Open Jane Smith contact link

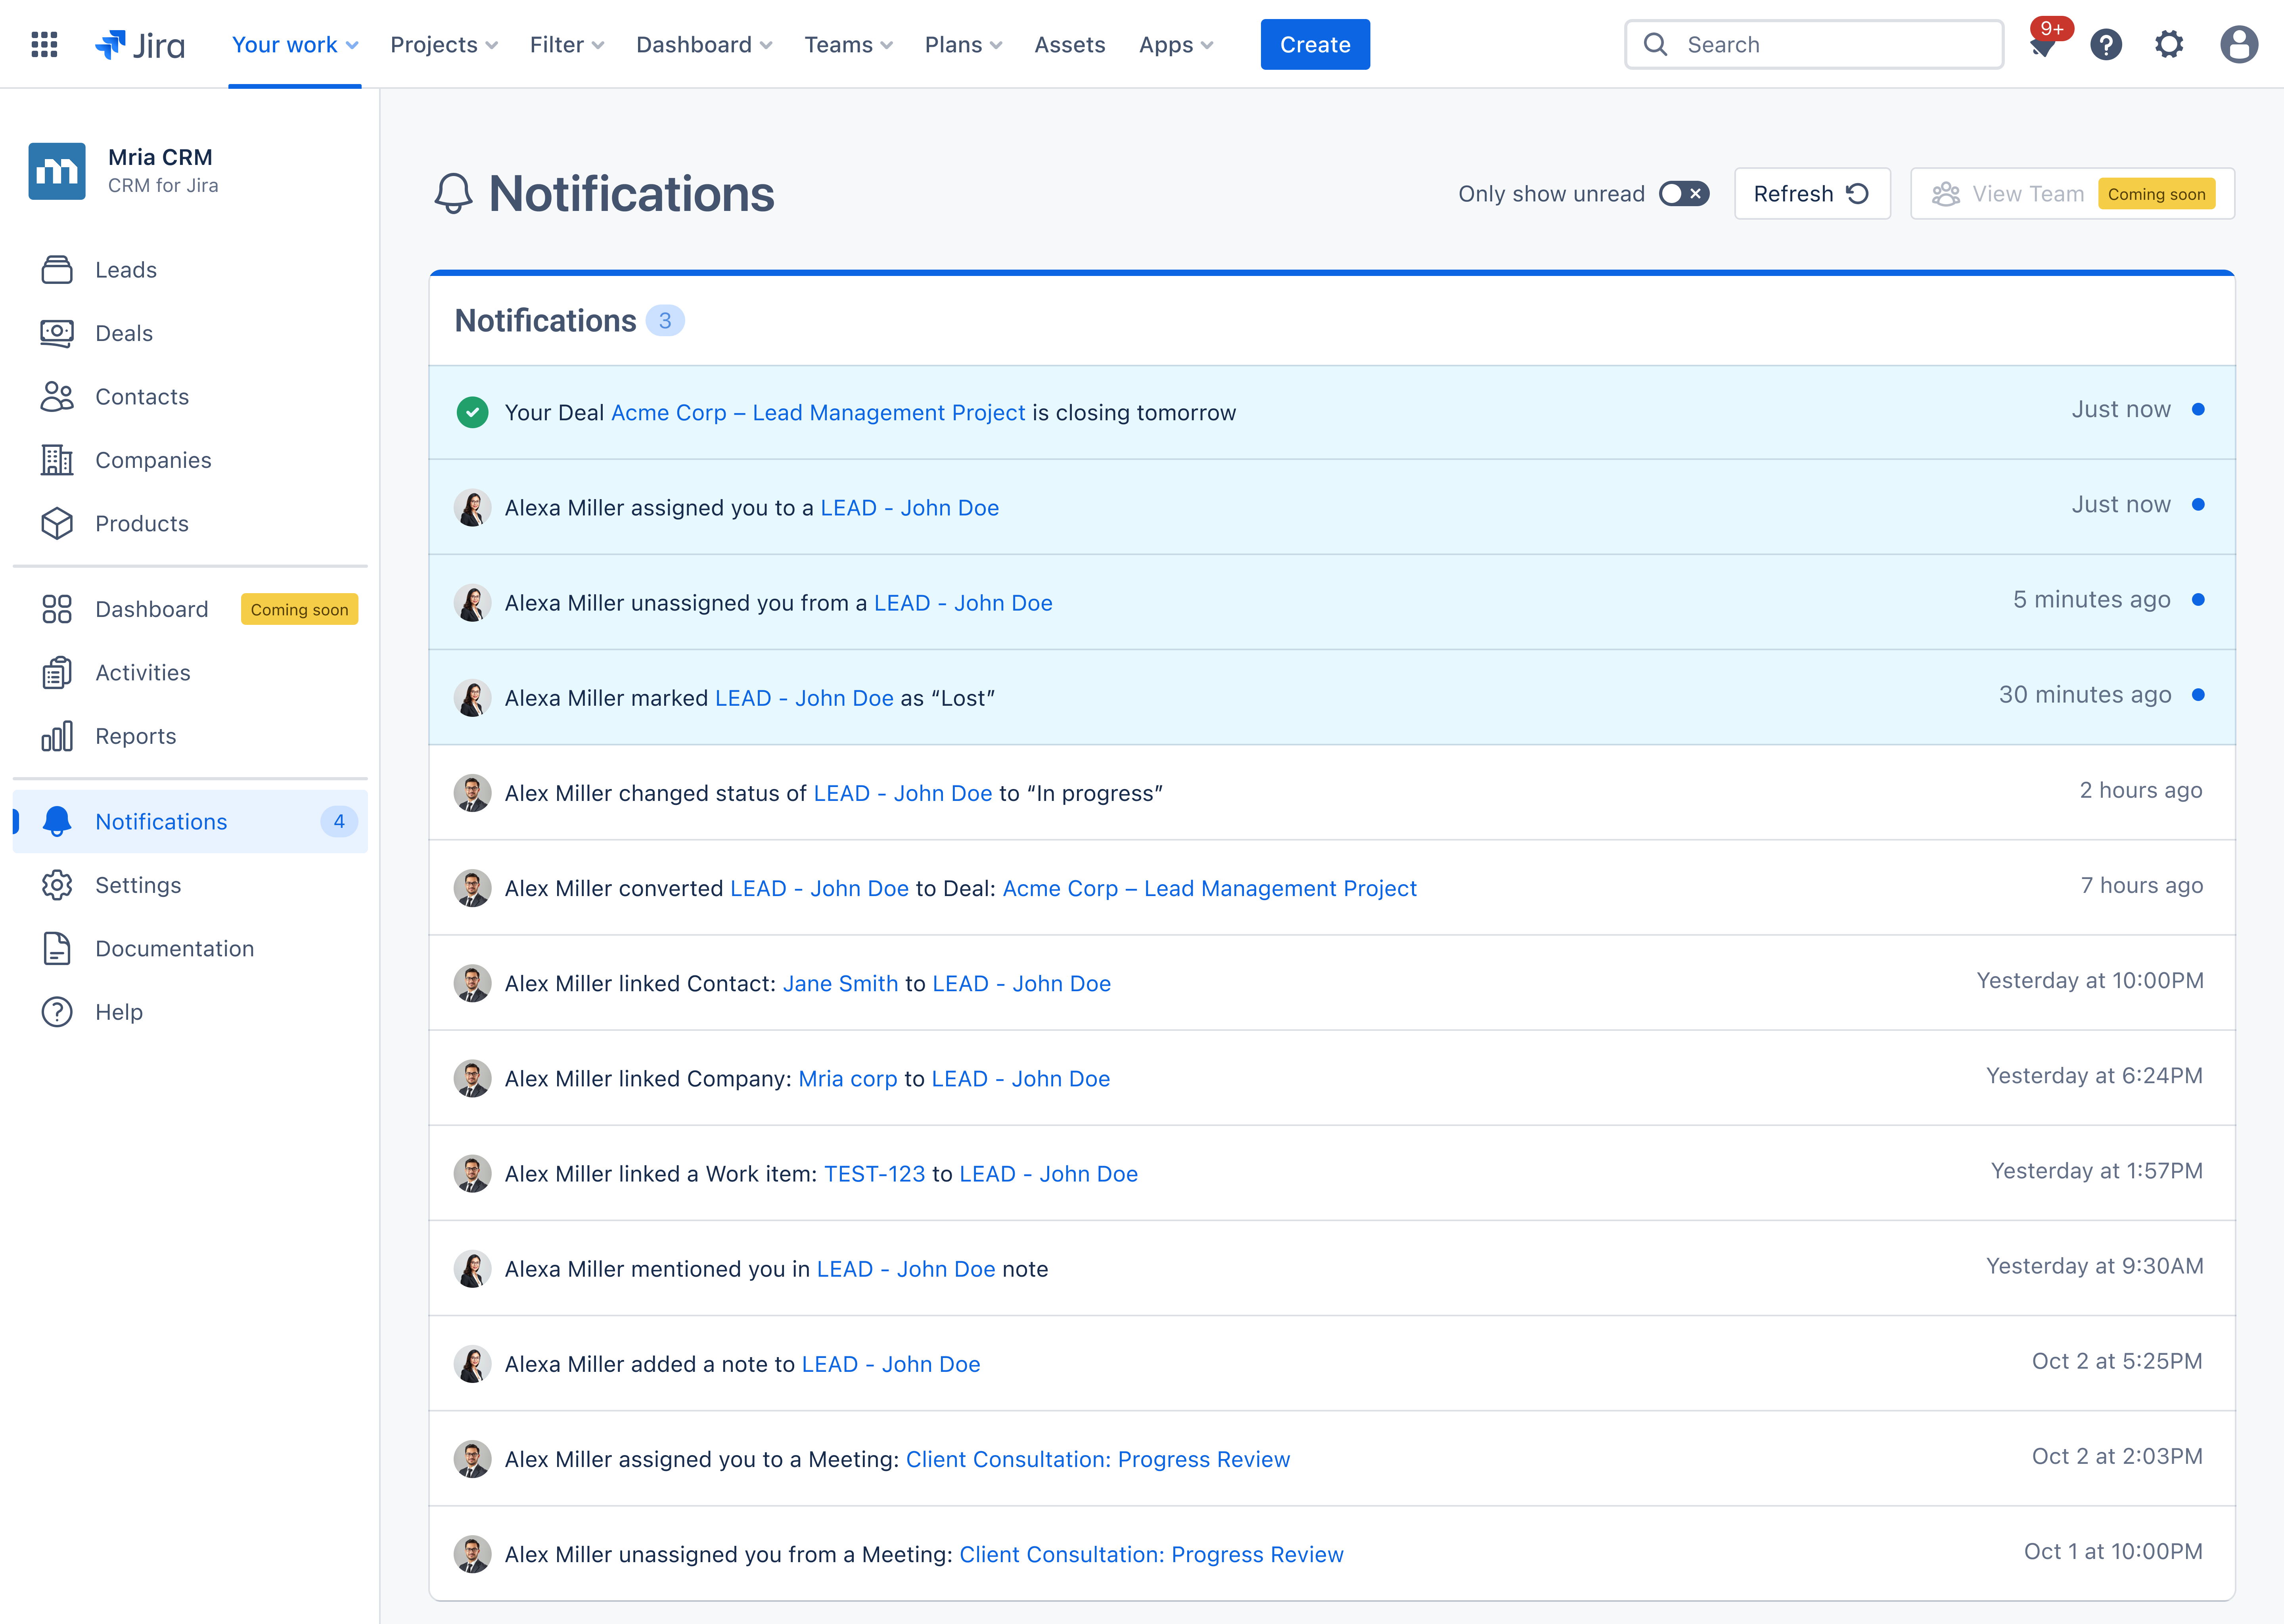tap(840, 984)
